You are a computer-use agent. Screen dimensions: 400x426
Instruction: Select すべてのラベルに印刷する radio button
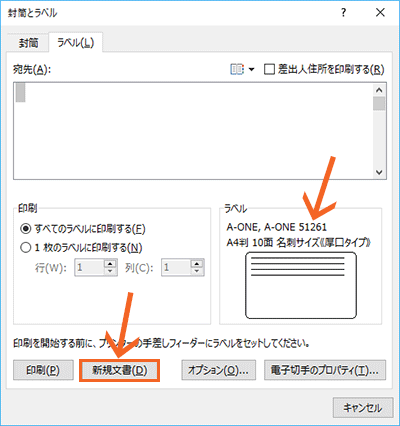[x=26, y=229]
